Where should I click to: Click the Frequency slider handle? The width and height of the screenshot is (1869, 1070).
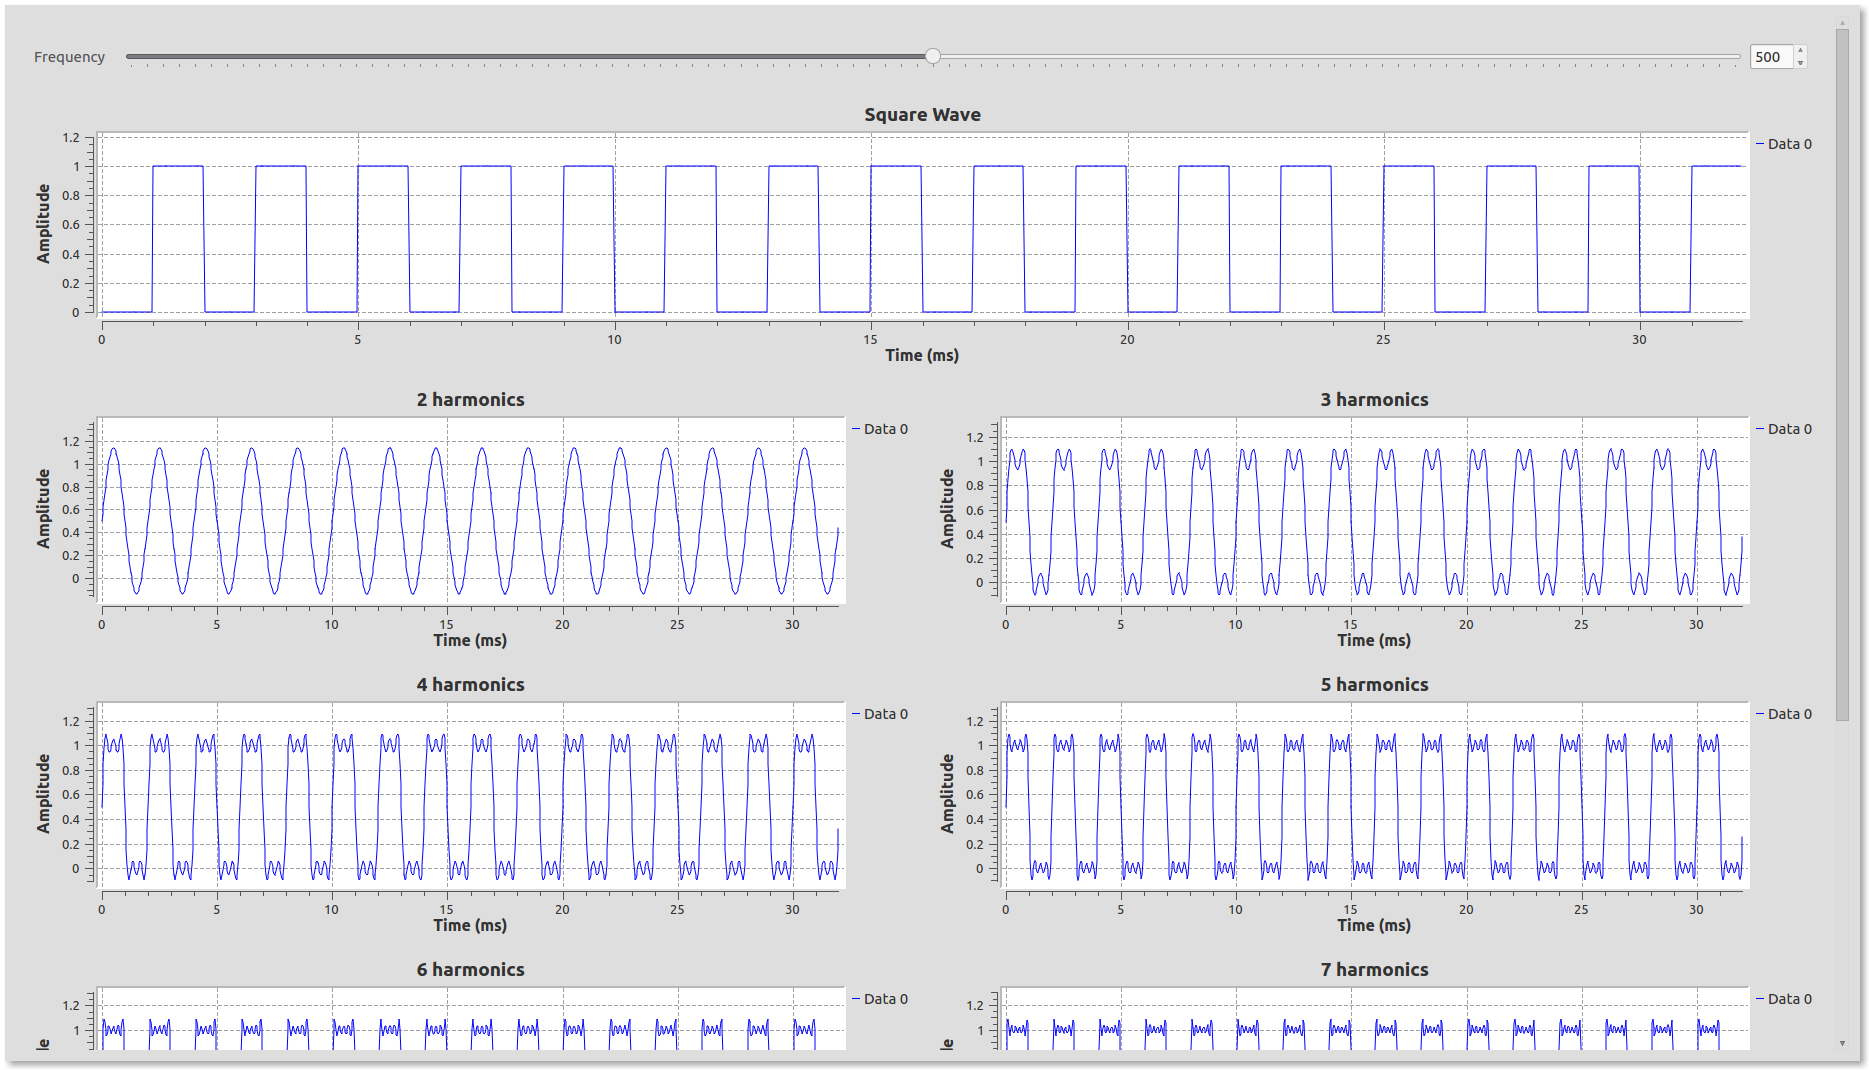coord(933,56)
